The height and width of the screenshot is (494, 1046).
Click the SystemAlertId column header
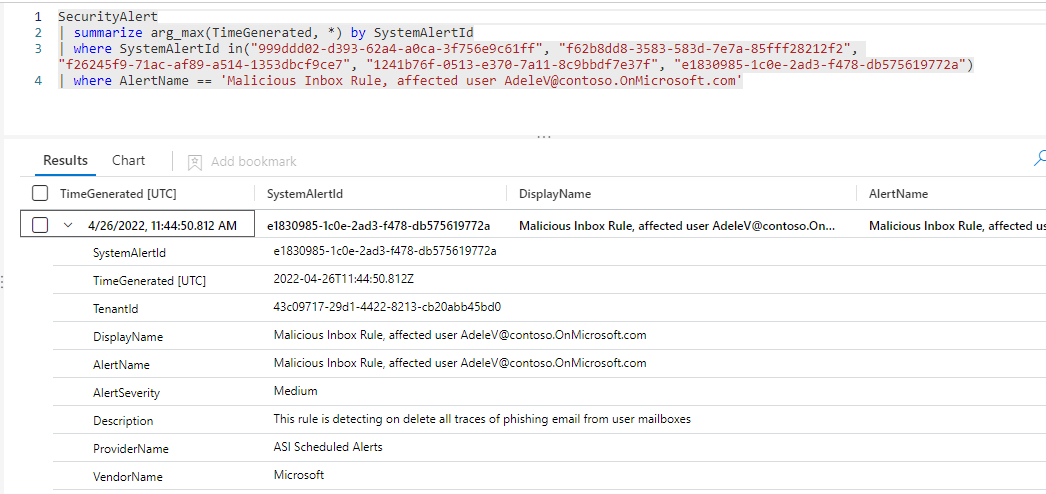click(x=305, y=194)
